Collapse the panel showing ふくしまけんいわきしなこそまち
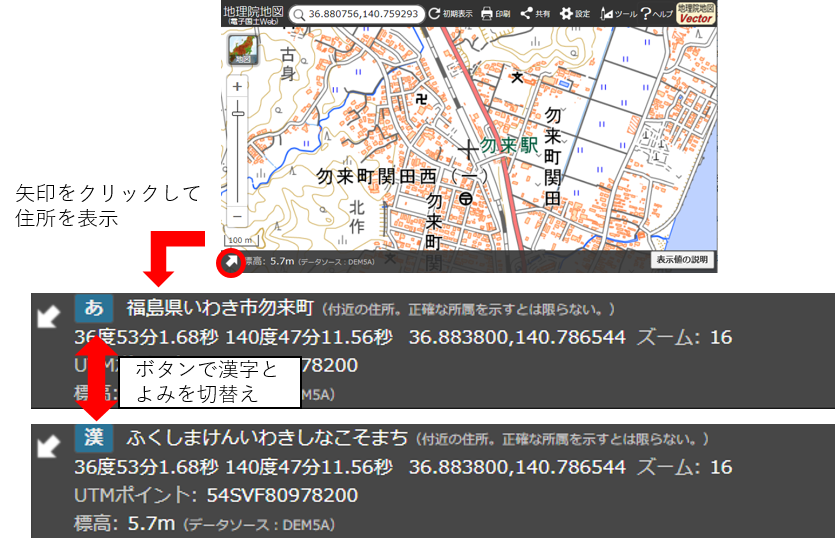The height and width of the screenshot is (538, 835). tap(48, 446)
